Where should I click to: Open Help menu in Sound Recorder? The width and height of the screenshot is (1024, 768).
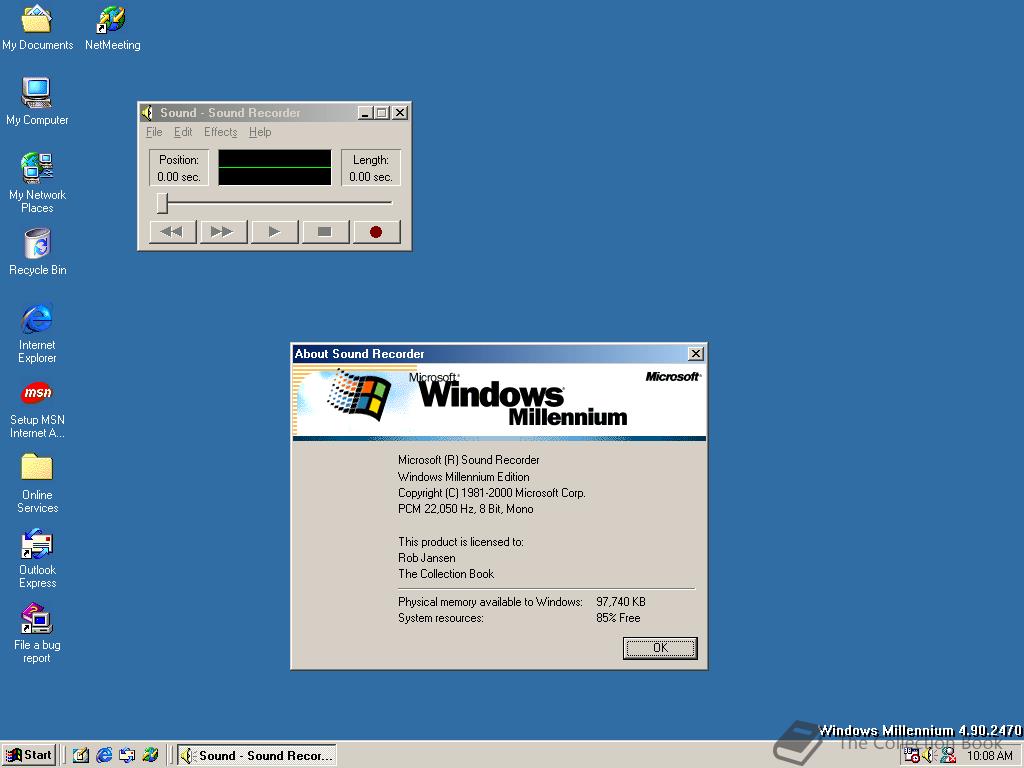pyautogui.click(x=260, y=132)
